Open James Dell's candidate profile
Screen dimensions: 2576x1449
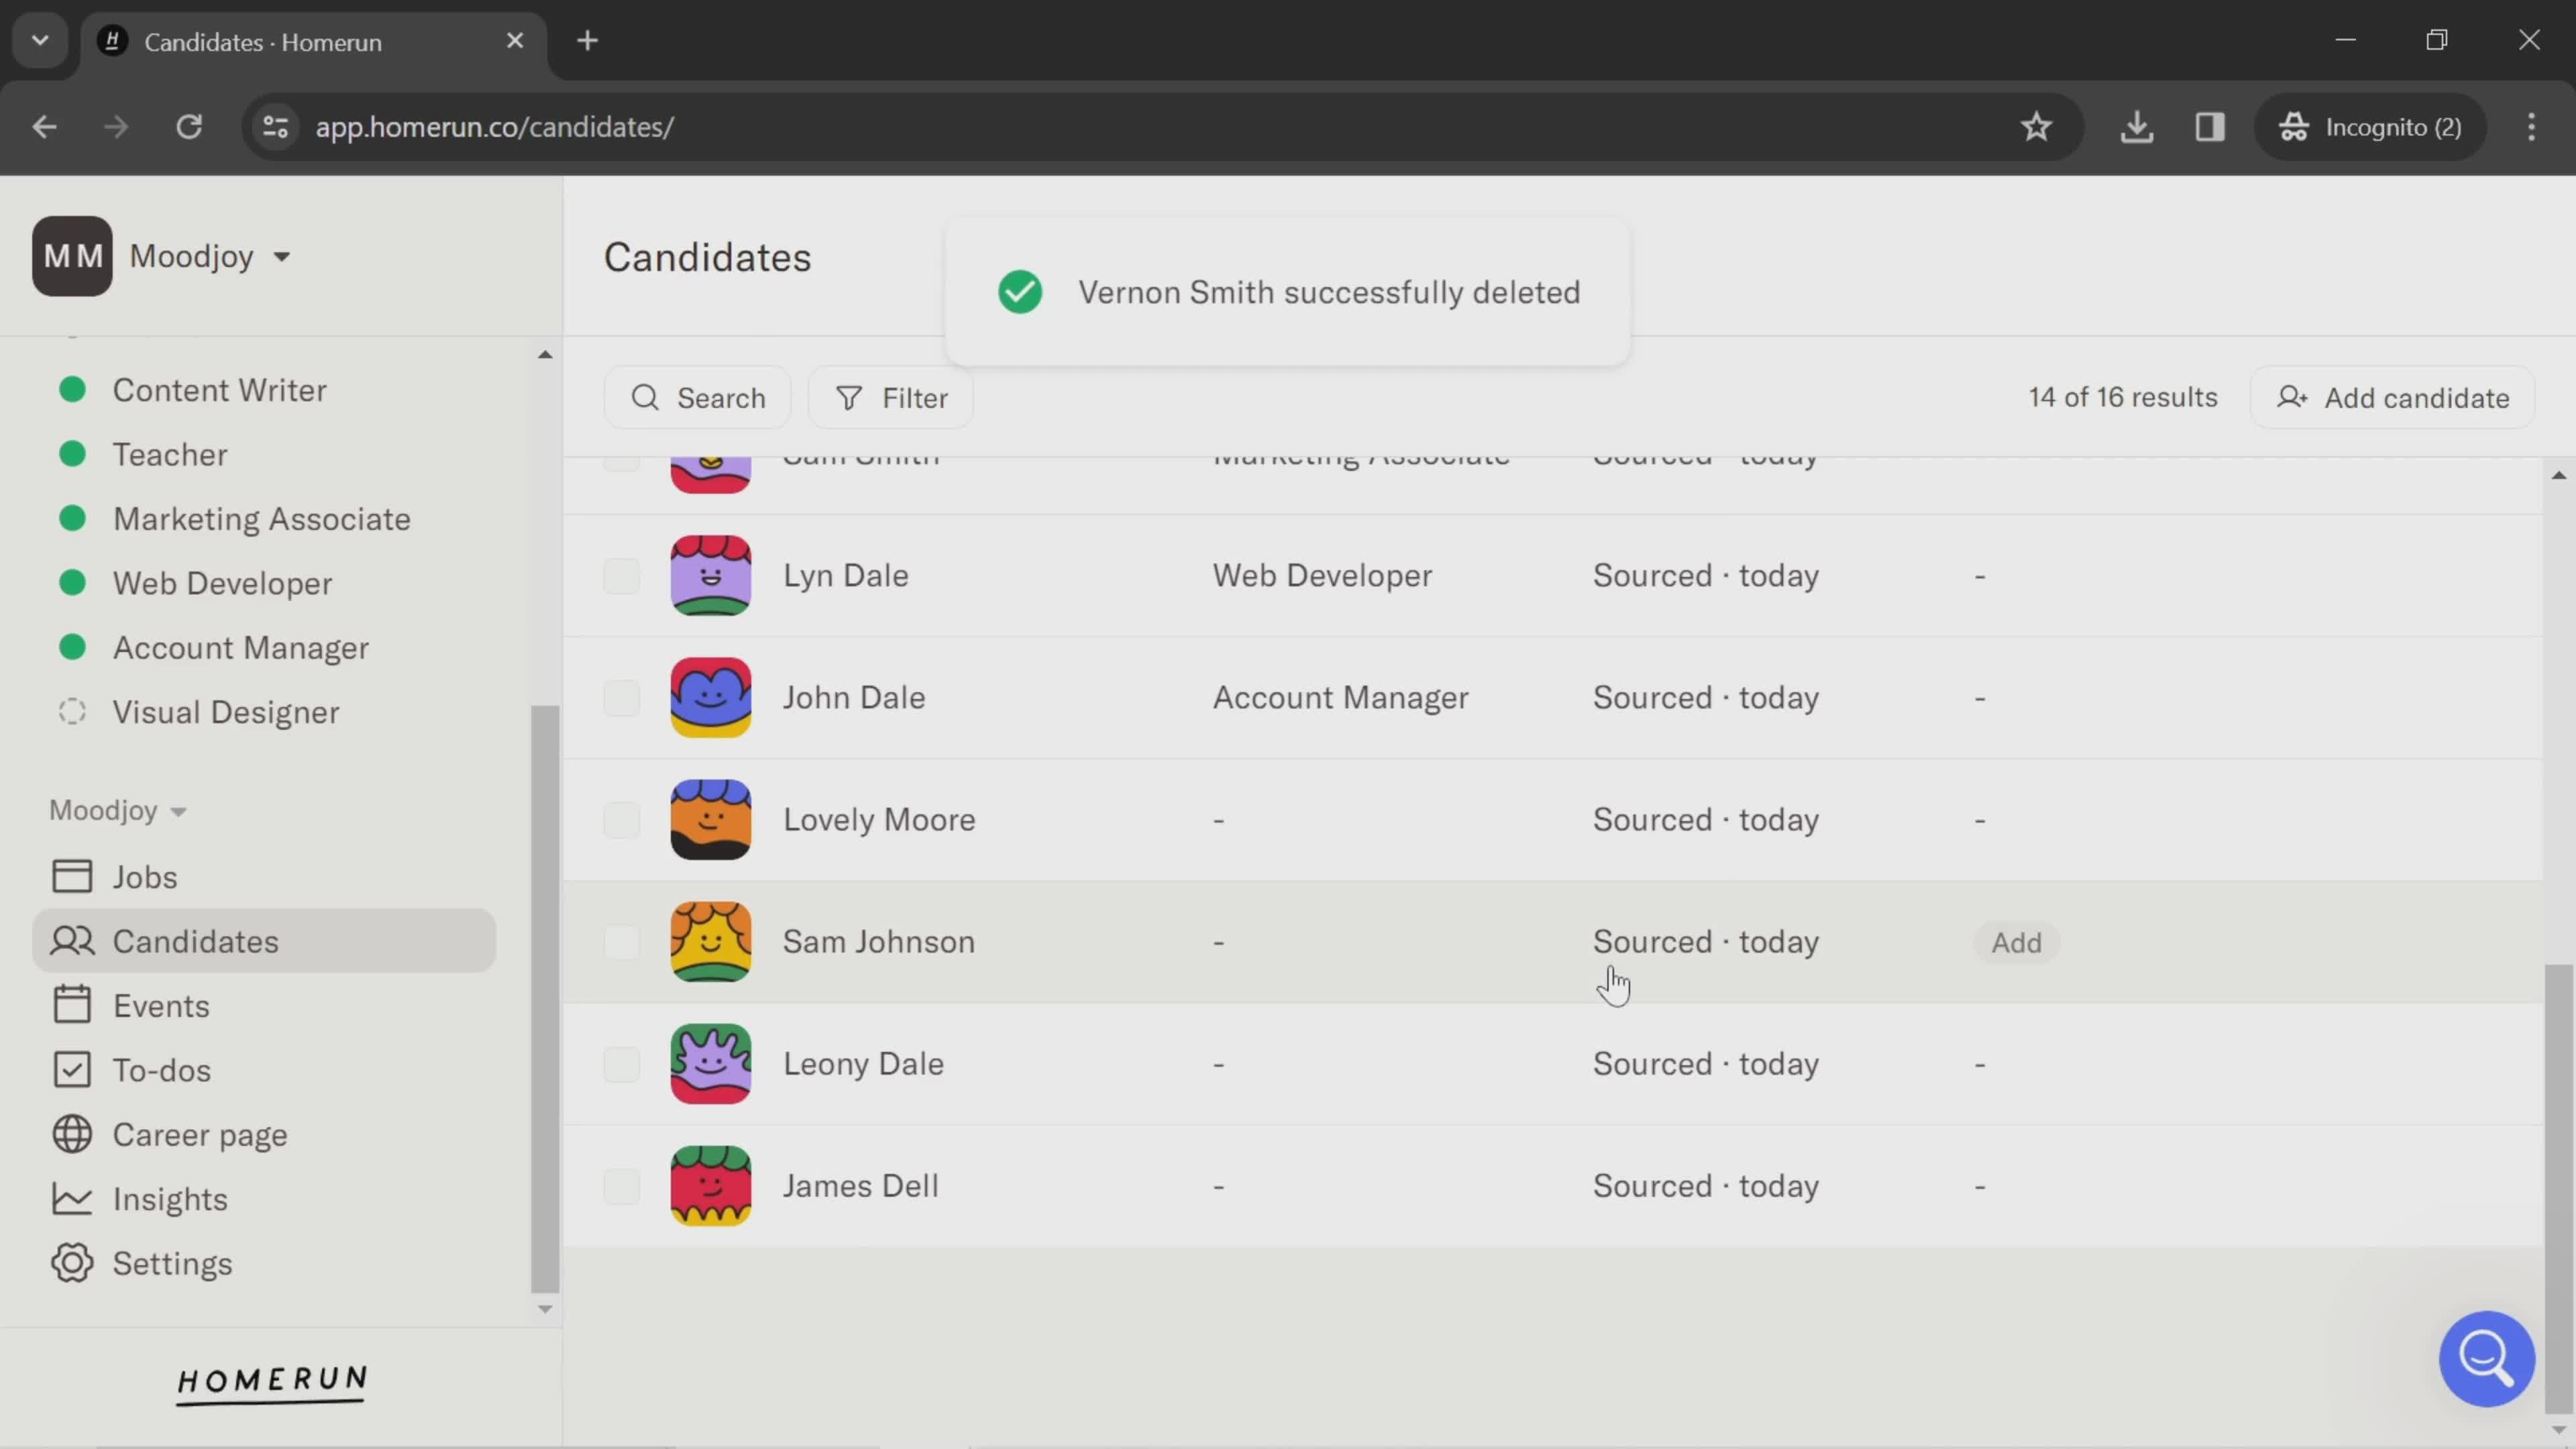pos(860,1186)
